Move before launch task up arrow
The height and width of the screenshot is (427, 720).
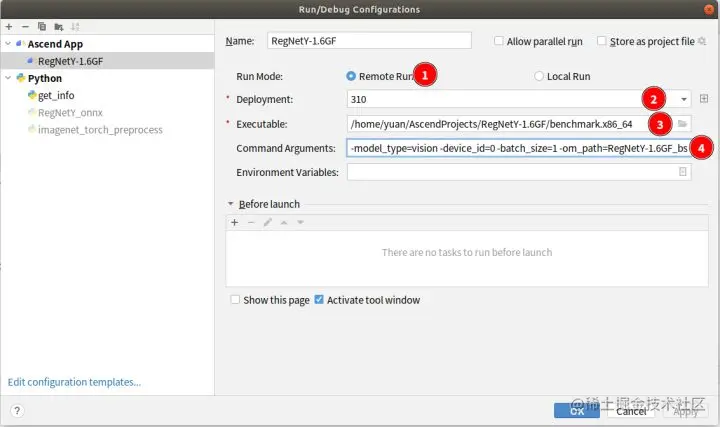284,222
